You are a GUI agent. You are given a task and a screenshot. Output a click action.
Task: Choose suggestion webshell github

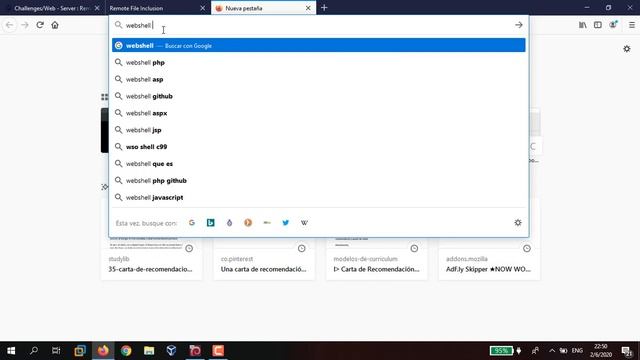(x=319, y=96)
